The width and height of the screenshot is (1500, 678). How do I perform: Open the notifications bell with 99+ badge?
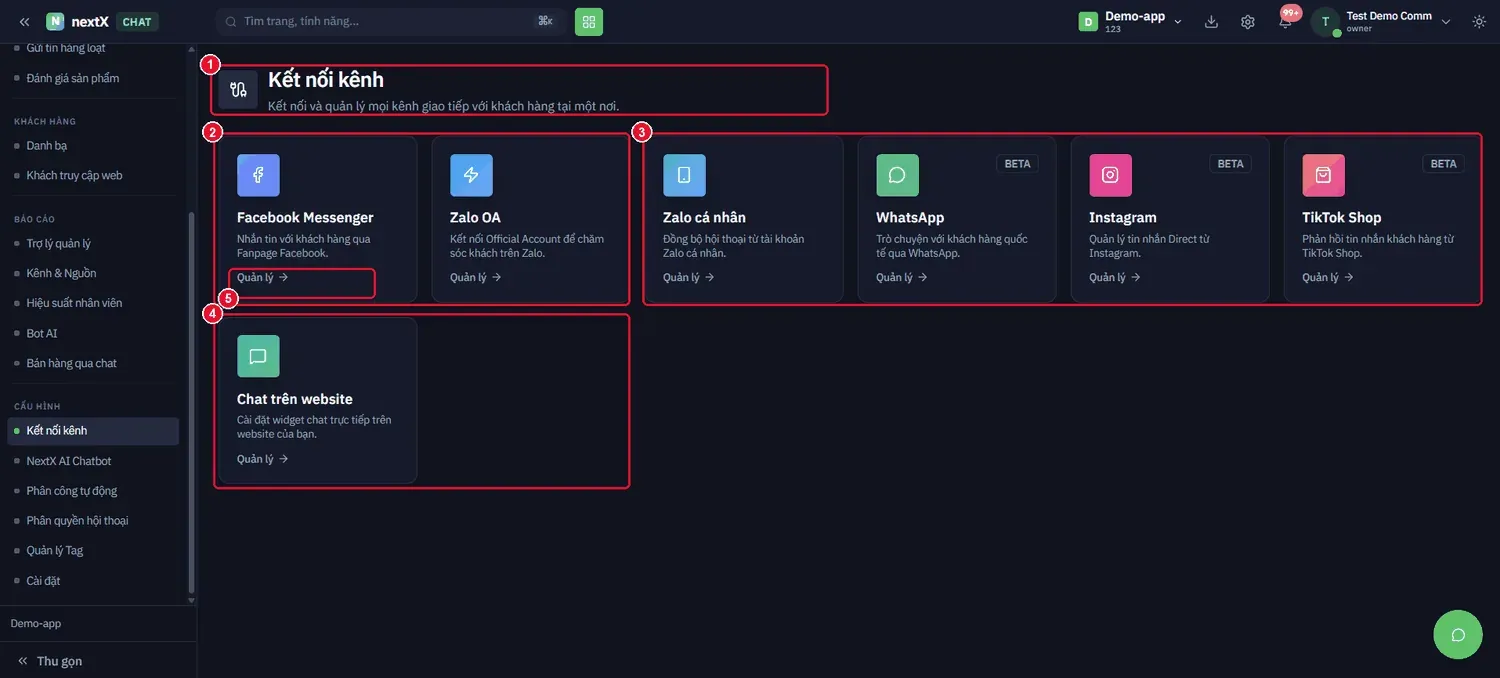coord(1286,20)
